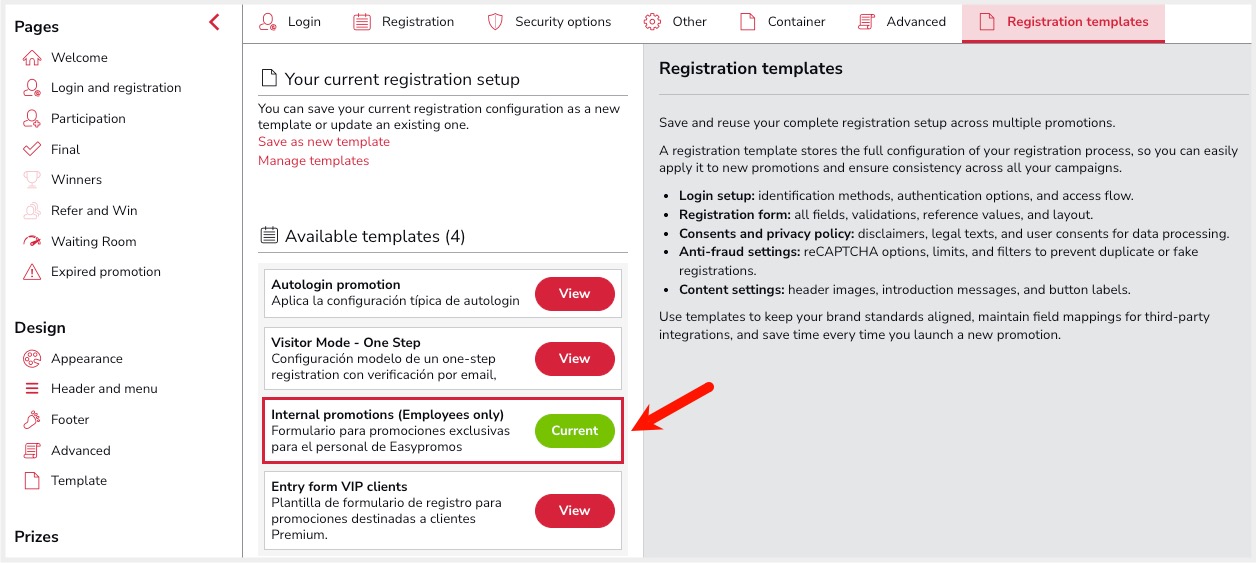Collapse the sidebar with red chevron
The height and width of the screenshot is (563, 1256).
tap(214, 22)
